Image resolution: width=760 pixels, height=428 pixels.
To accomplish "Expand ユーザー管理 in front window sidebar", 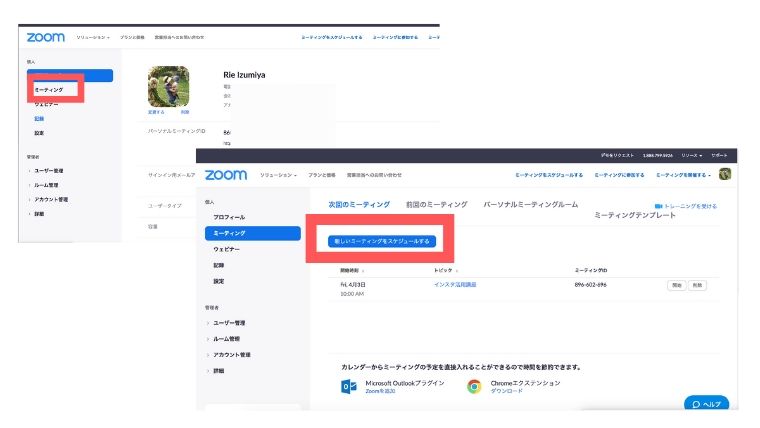I will [229, 323].
